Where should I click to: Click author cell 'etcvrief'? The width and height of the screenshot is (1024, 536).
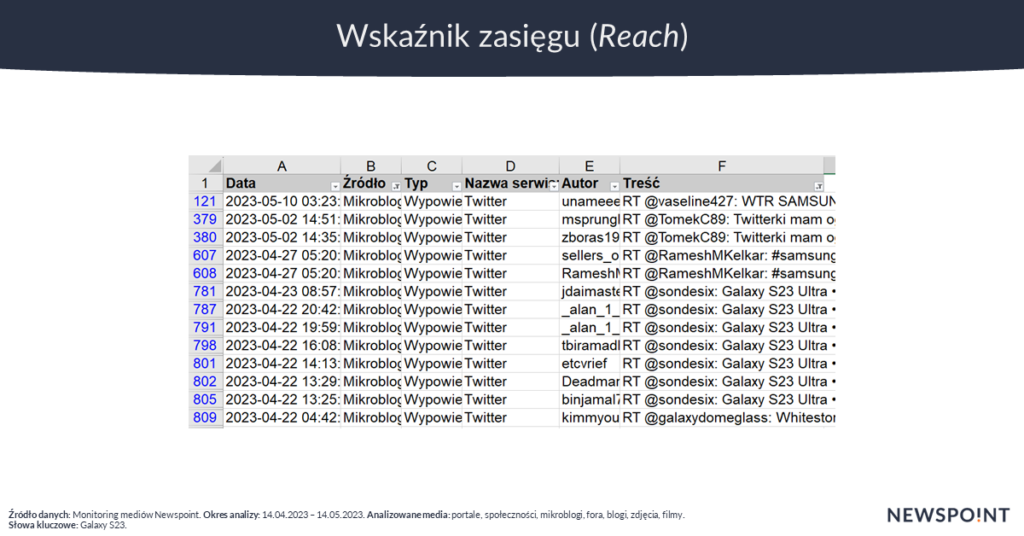[x=590, y=363]
